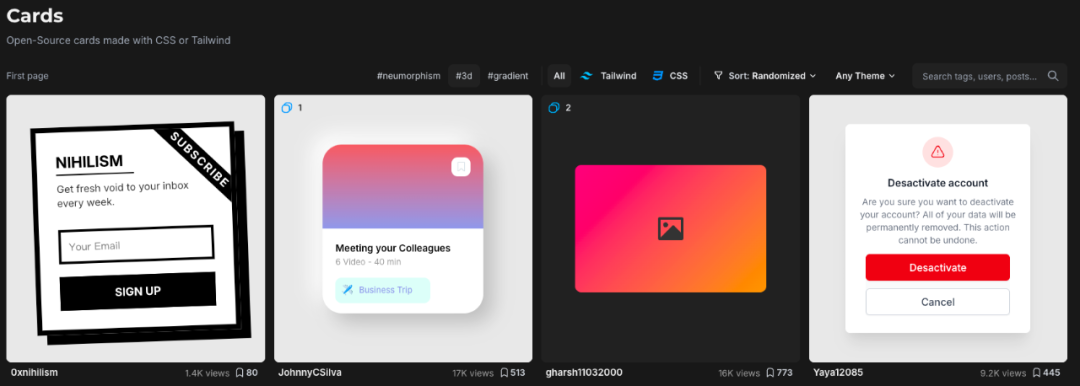Image resolution: width=1080 pixels, height=386 pixels.
Task: Click the red Desactivate button
Action: click(937, 267)
